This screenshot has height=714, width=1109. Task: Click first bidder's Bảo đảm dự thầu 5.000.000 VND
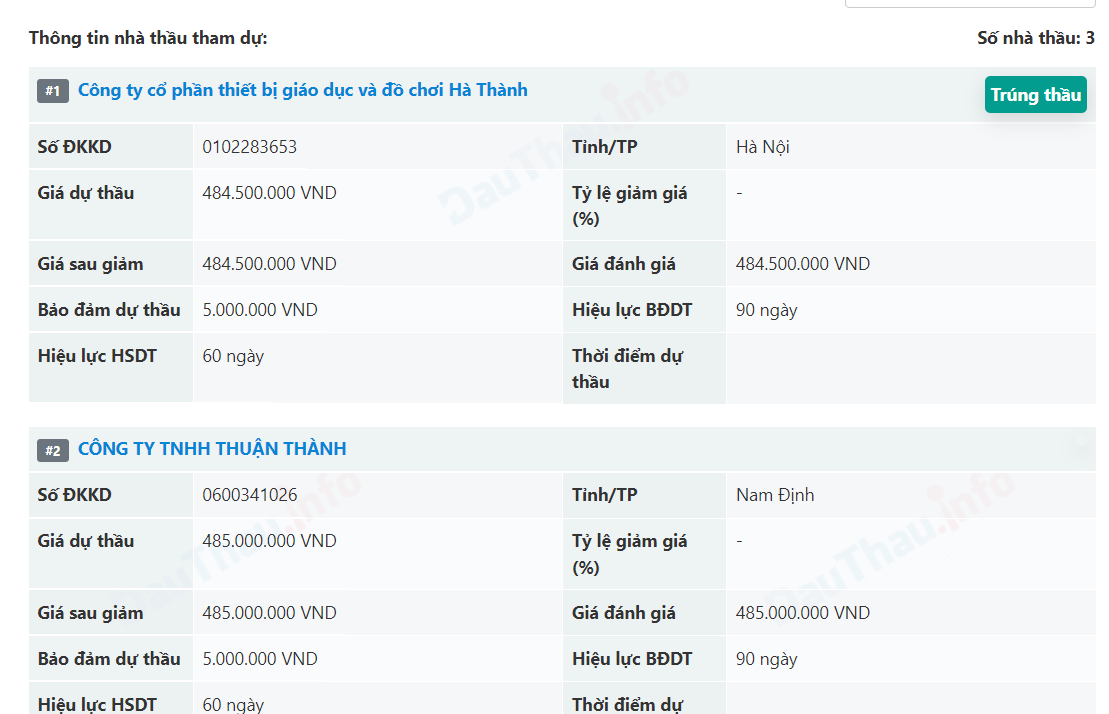click(259, 310)
